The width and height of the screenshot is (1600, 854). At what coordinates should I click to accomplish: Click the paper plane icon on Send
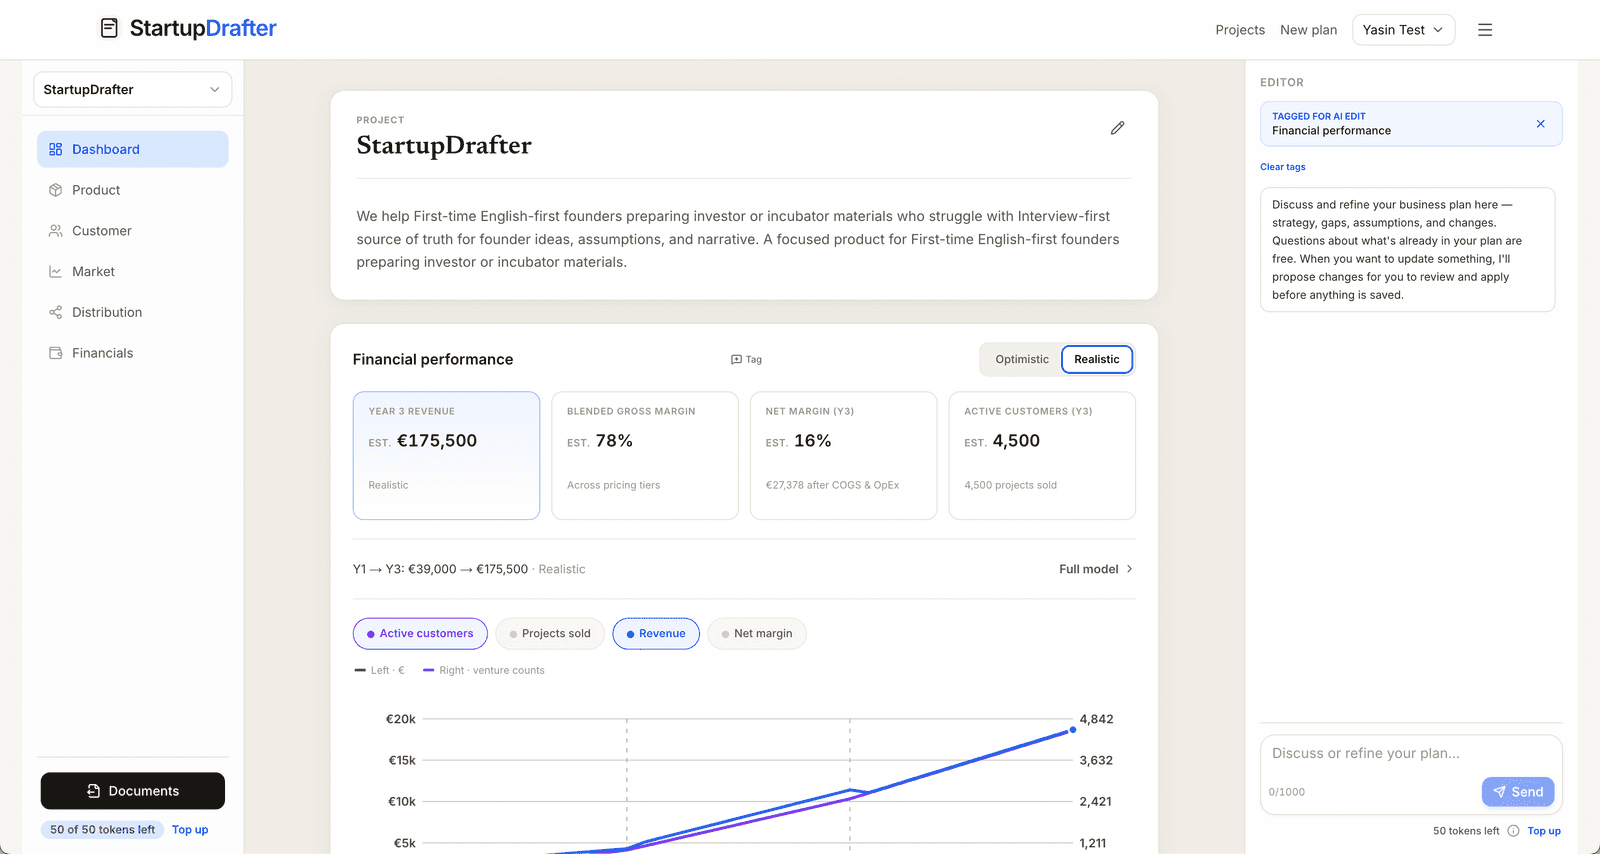tap(1499, 792)
